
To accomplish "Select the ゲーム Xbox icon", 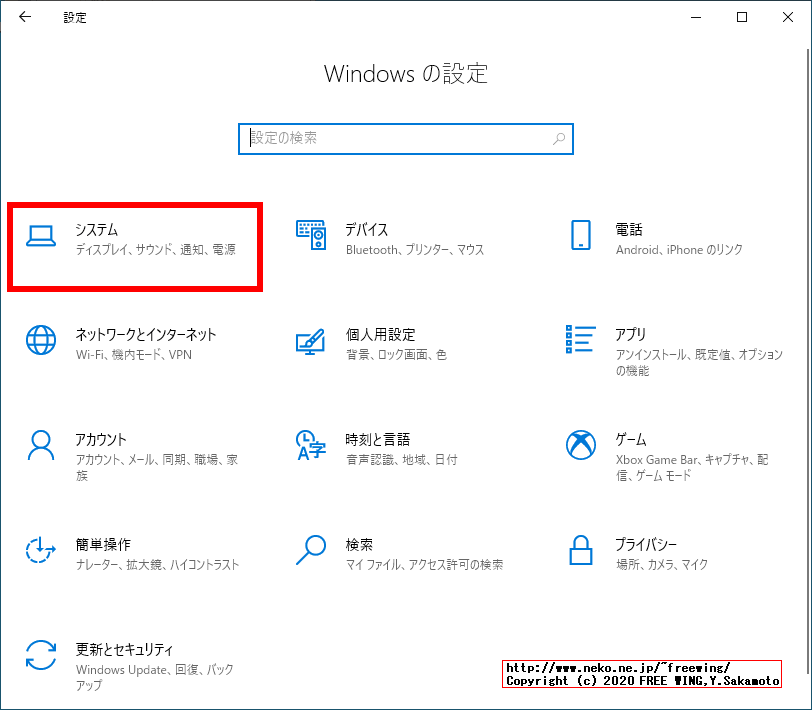I will [581, 445].
